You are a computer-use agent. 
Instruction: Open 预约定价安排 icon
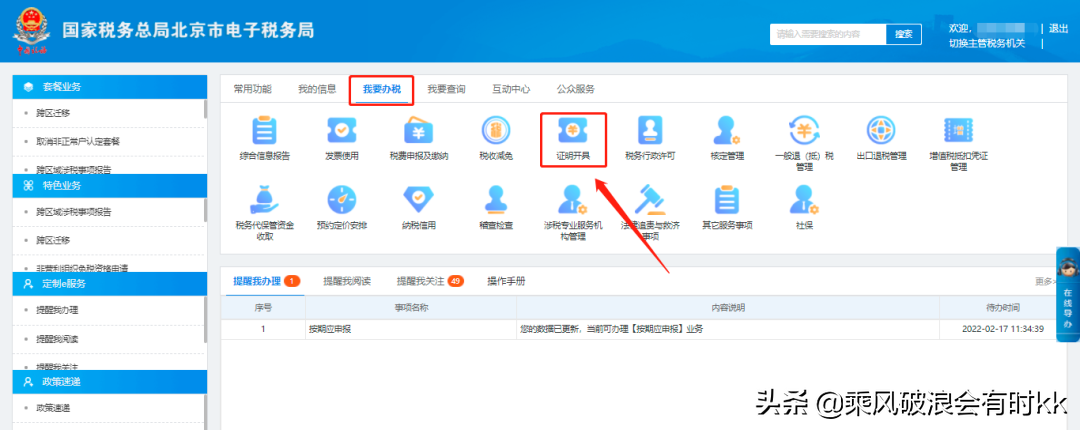coord(342,199)
